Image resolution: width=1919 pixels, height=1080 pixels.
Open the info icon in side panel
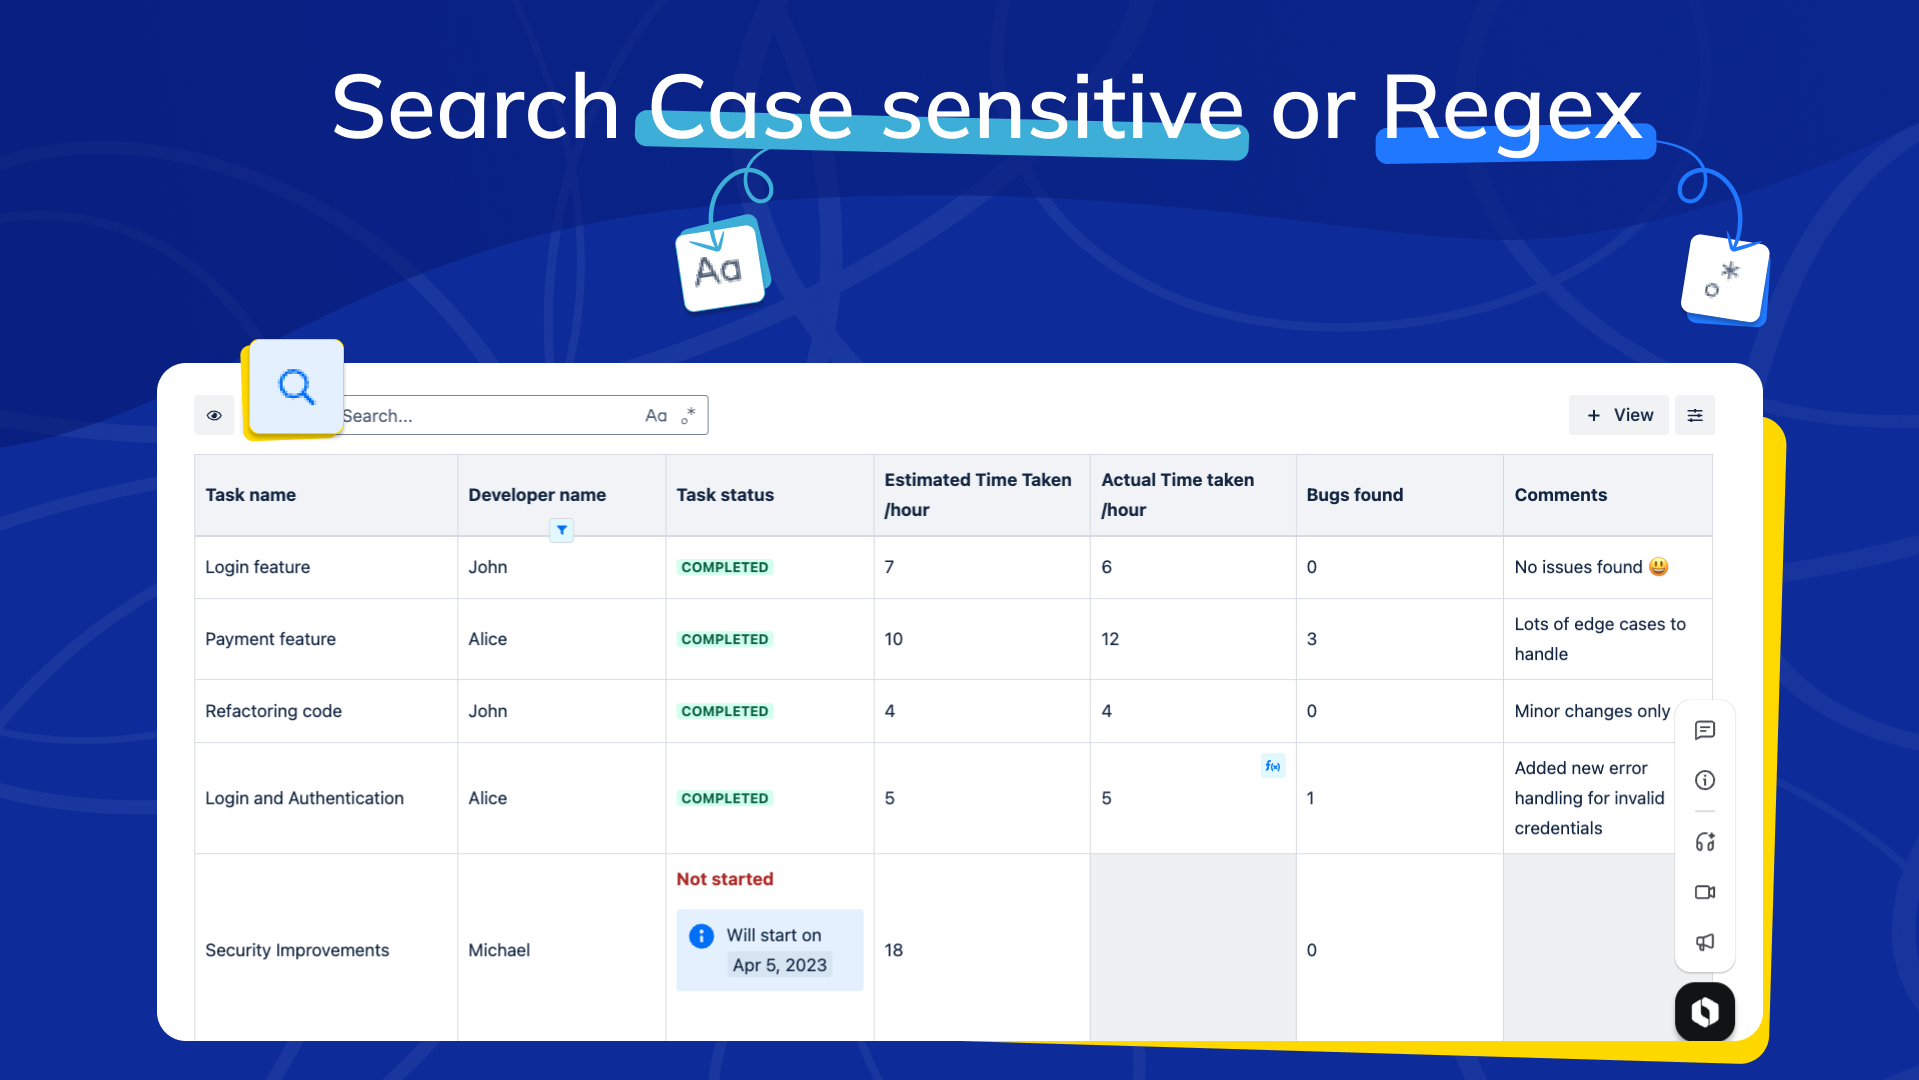[1705, 780]
